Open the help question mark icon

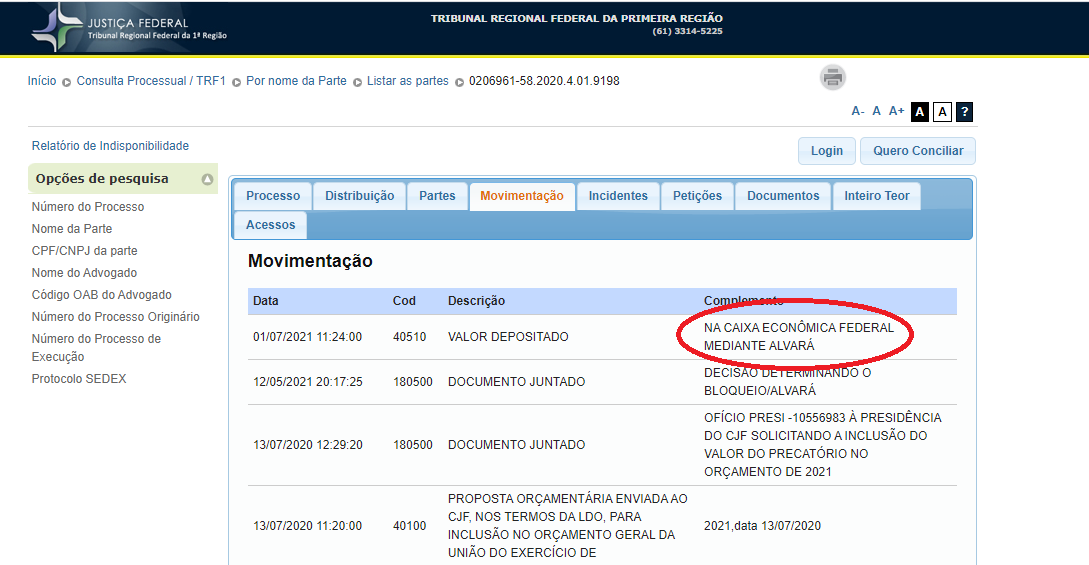coord(964,112)
